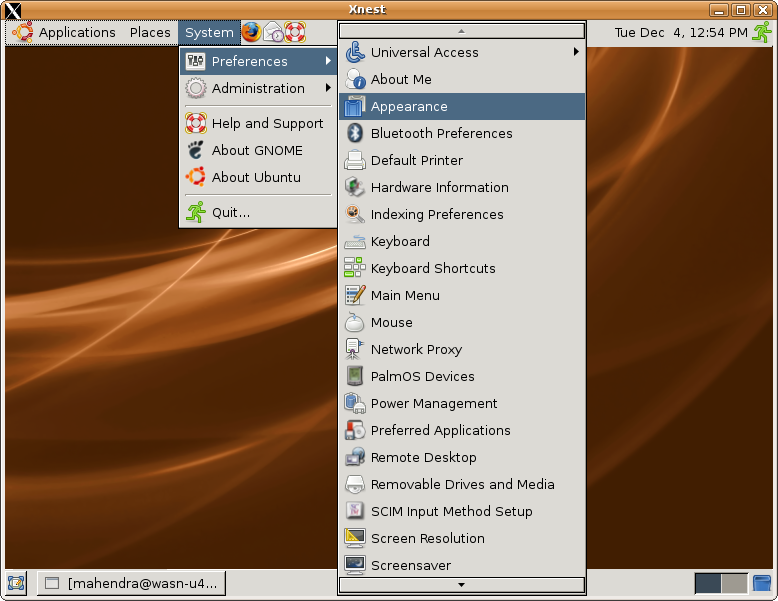Click the show desktop icon in bottom panel
This screenshot has width=778, height=601.
pos(16,583)
